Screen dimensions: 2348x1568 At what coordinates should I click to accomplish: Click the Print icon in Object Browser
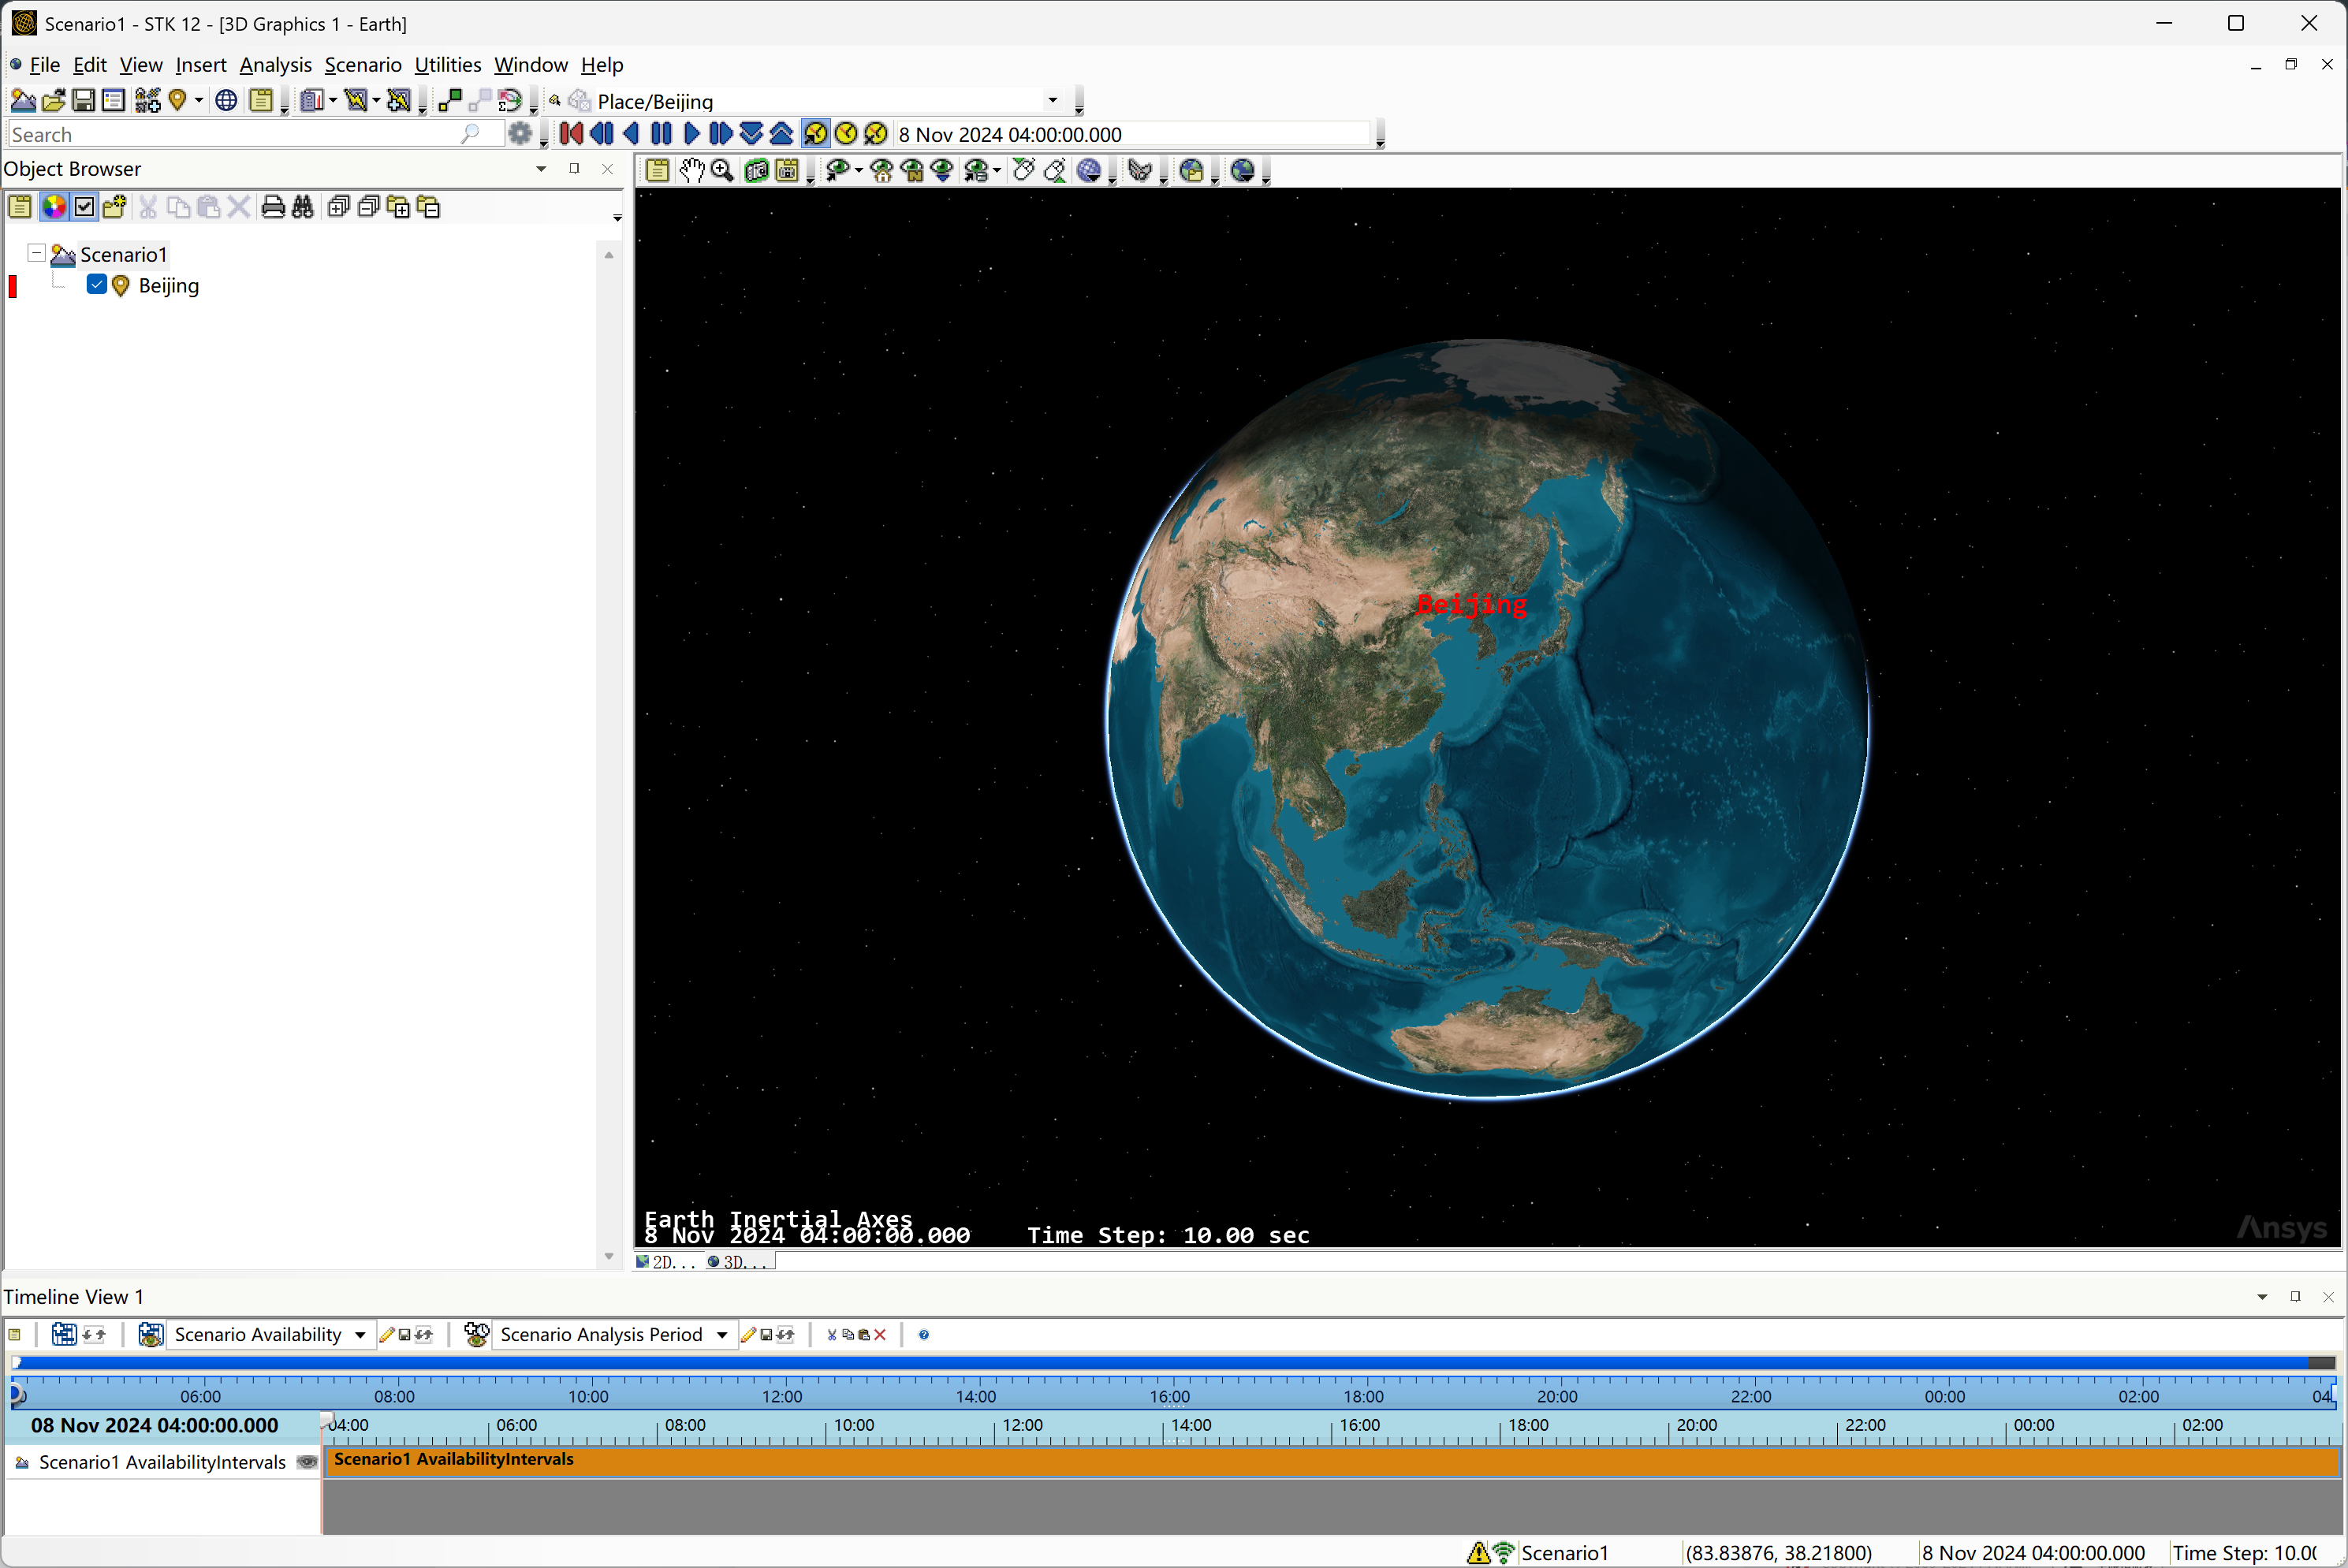pos(272,207)
